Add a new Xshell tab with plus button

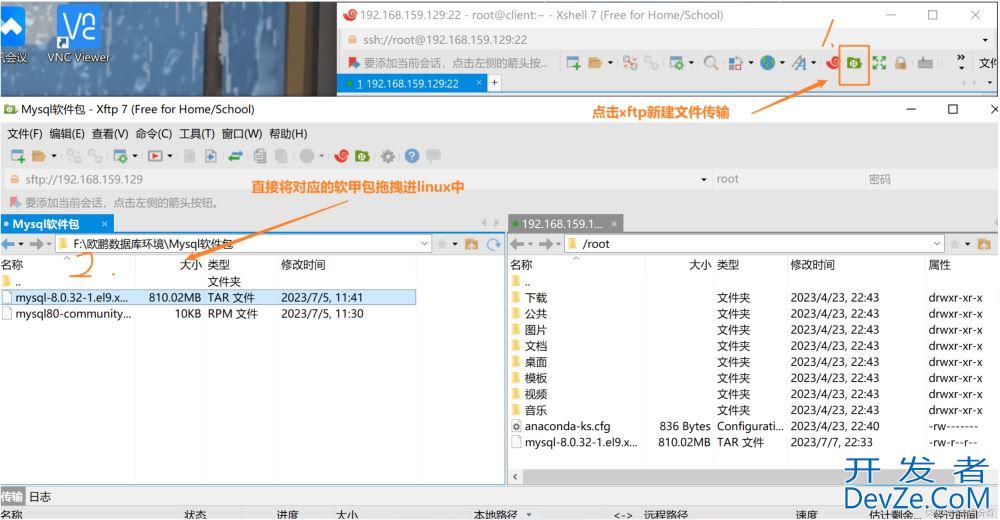[x=494, y=83]
